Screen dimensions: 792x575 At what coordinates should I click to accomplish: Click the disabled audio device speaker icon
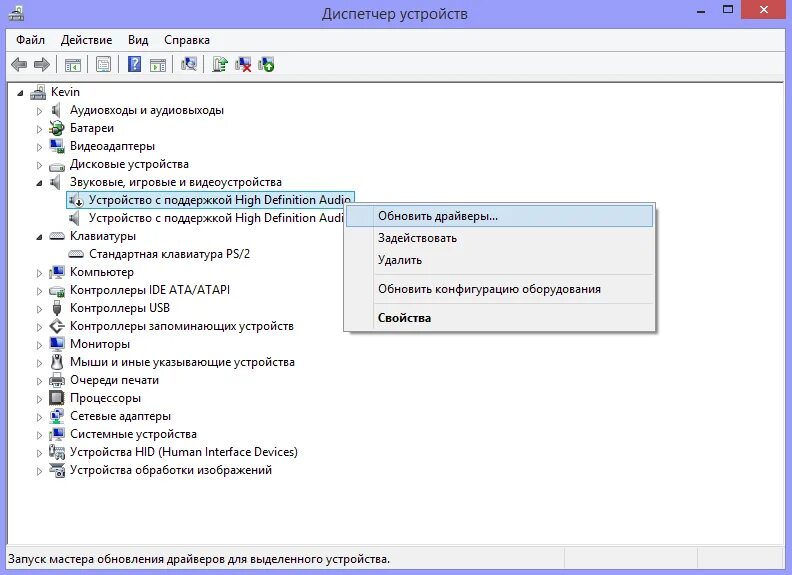click(76, 200)
